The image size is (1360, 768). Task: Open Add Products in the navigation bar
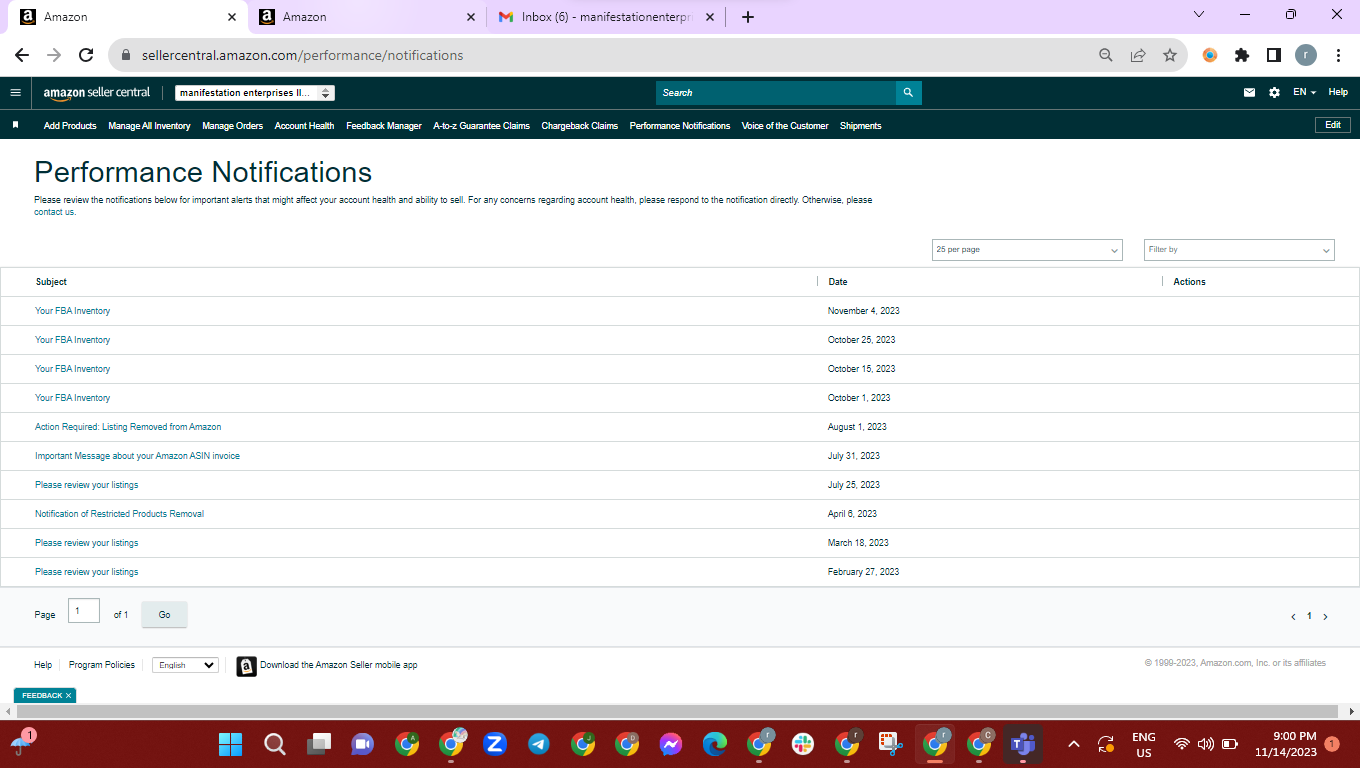coord(70,126)
